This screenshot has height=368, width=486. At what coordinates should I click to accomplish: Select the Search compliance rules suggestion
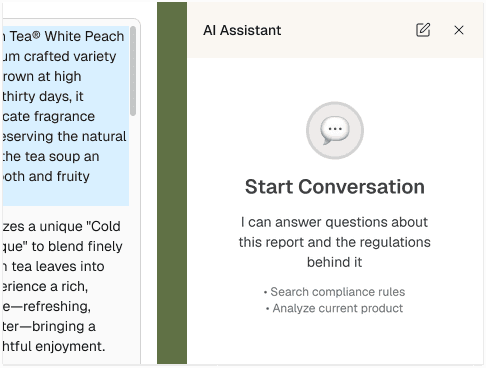click(335, 292)
